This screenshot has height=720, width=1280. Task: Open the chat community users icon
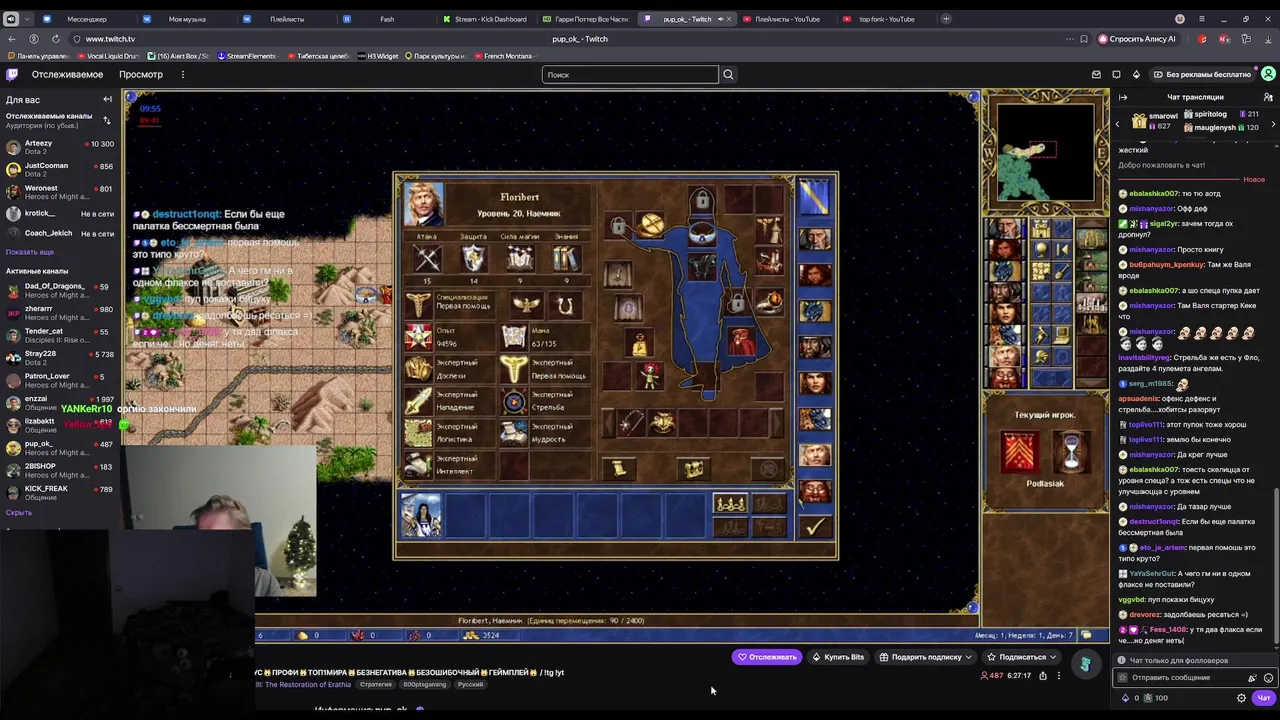coord(1268,97)
